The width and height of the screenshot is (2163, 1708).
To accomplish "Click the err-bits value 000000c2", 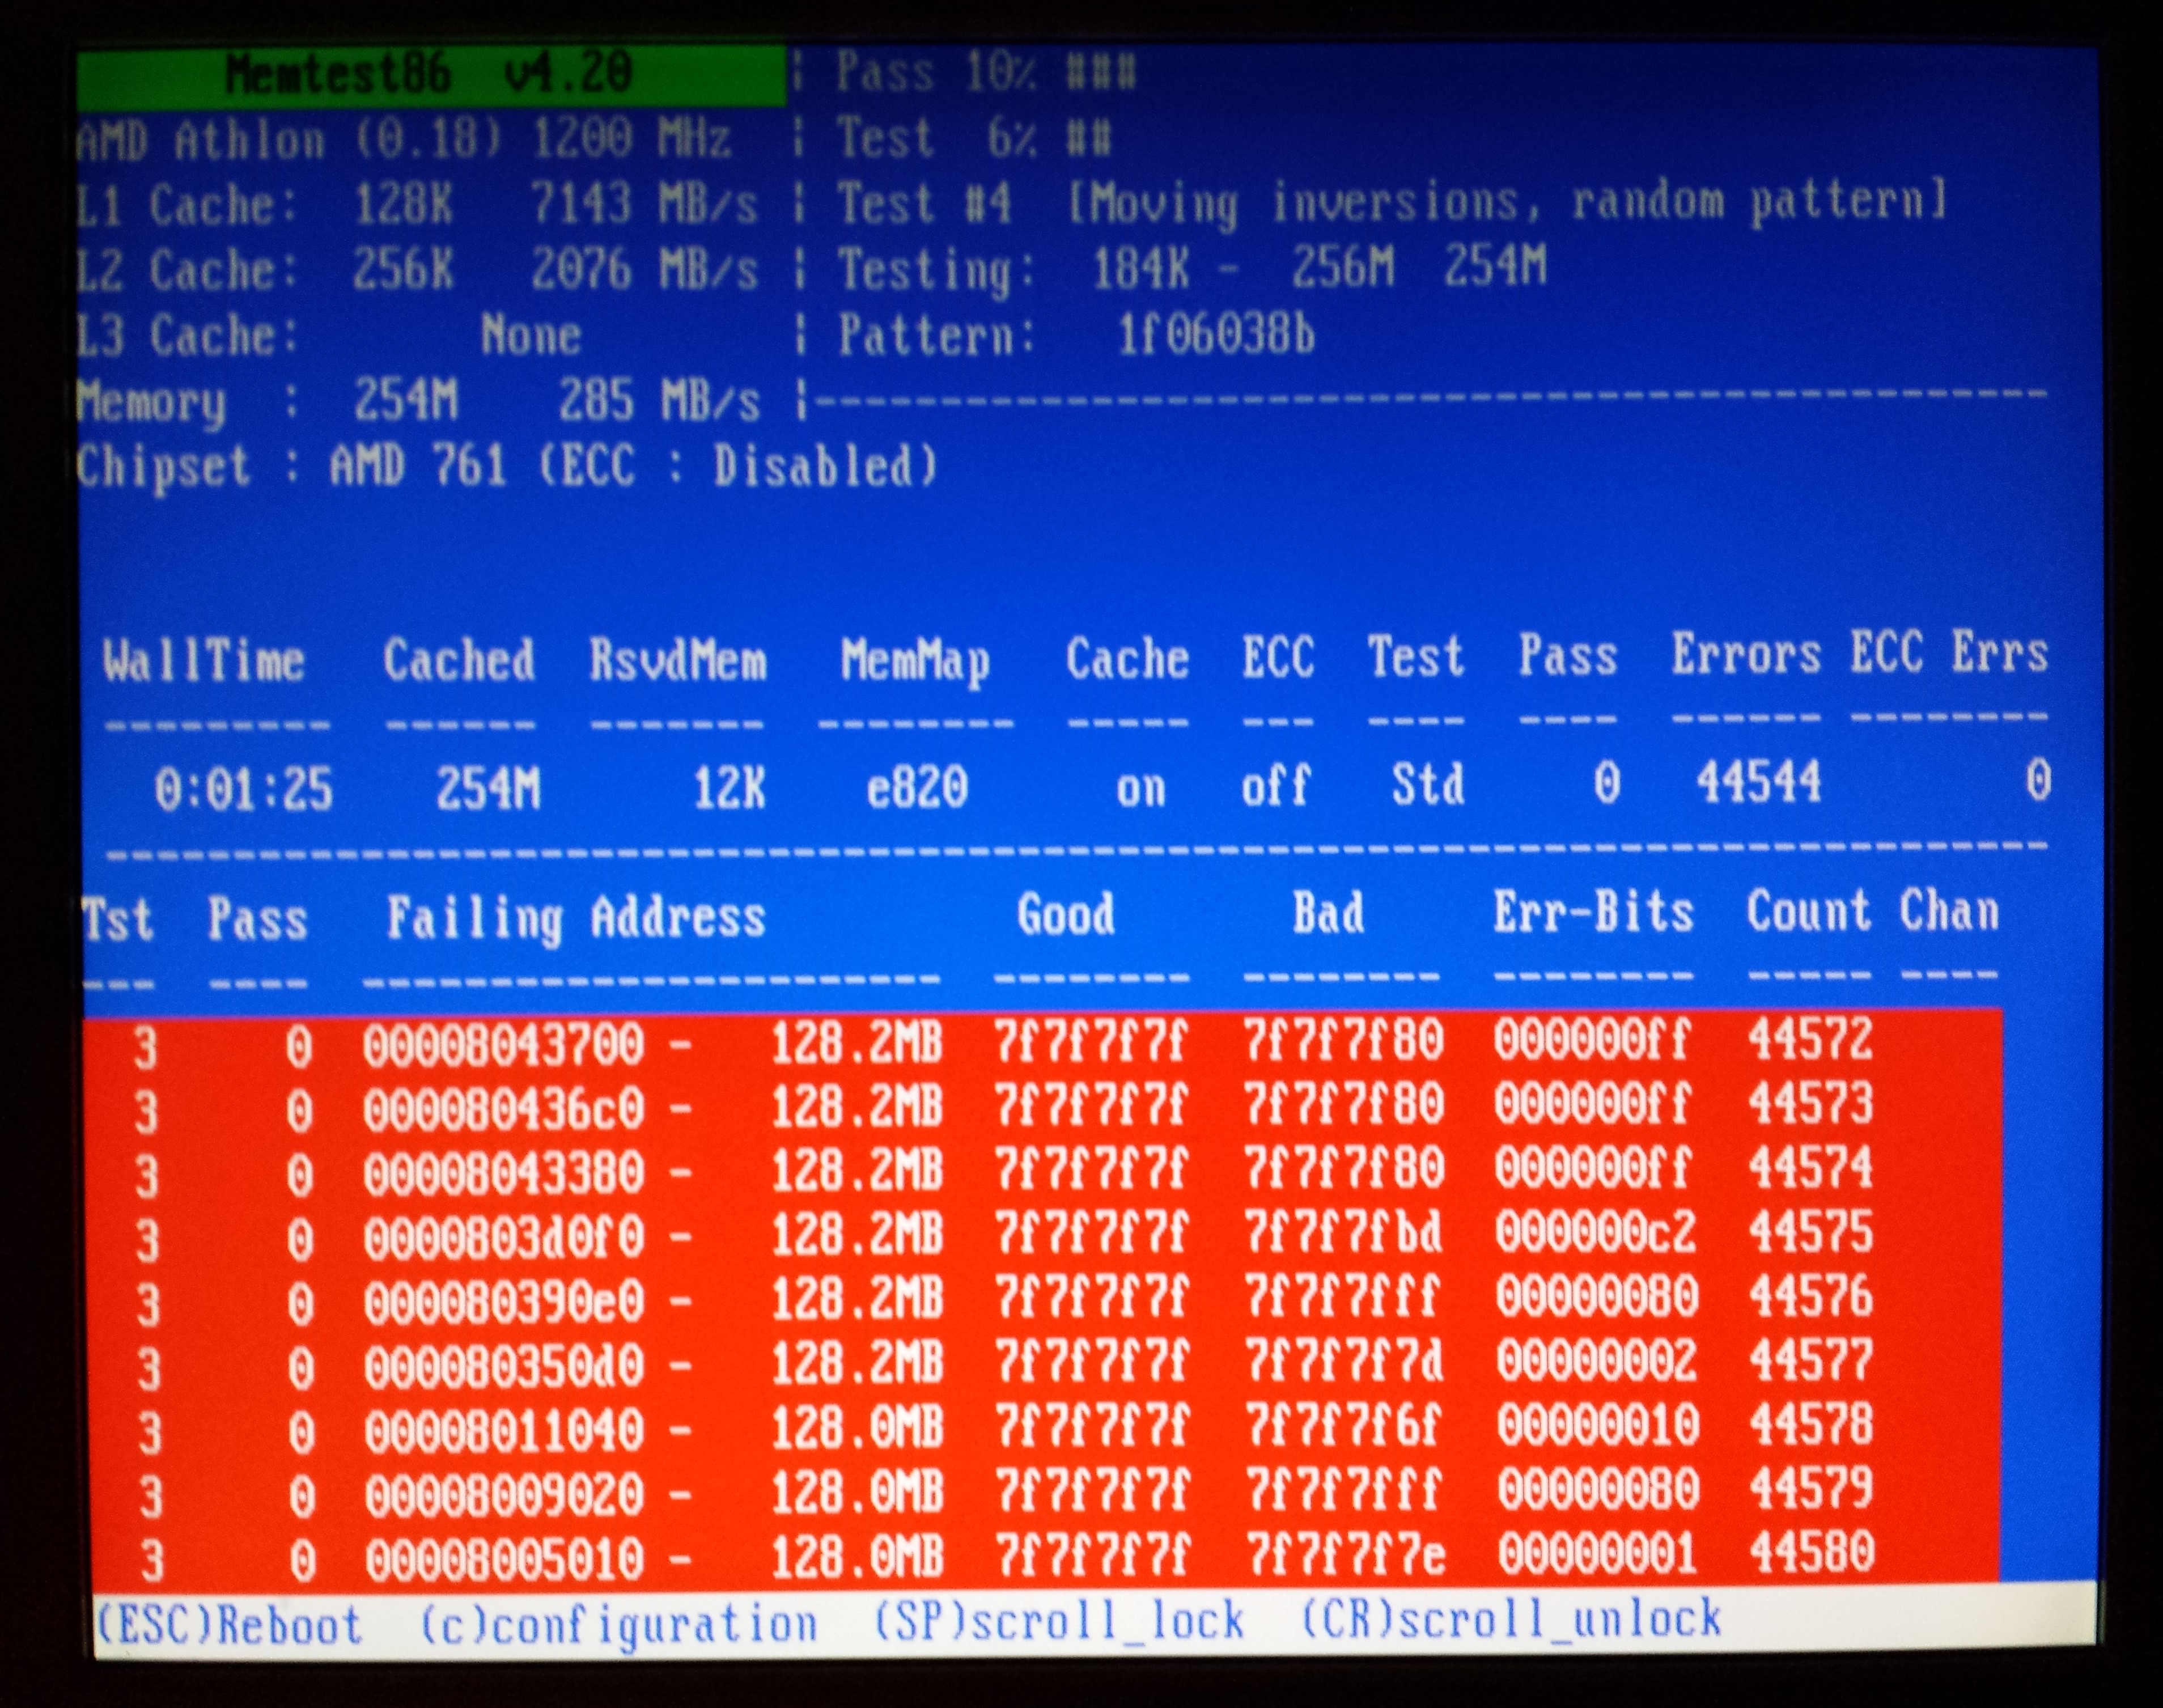I will (x=1596, y=1233).
